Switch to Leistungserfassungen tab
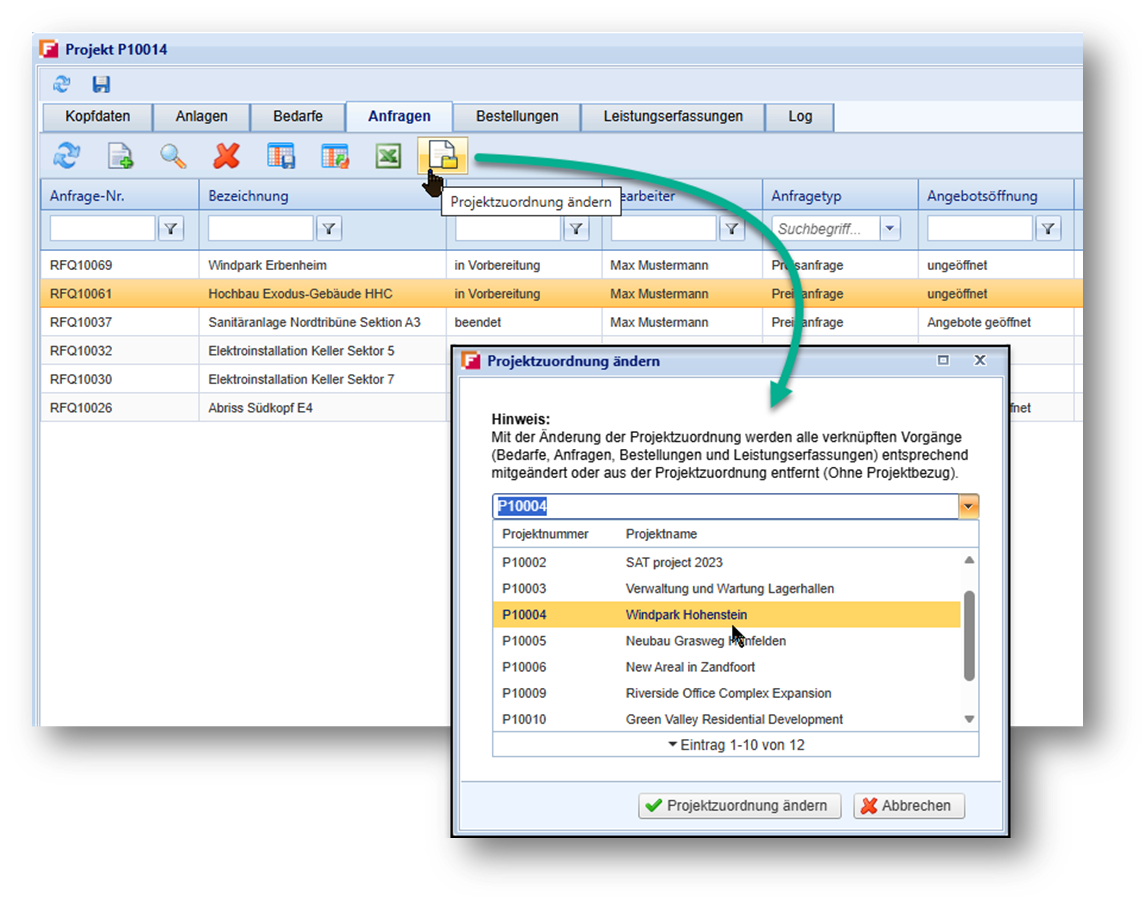Screen dimensions: 1148x903 pyautogui.click(x=673, y=116)
